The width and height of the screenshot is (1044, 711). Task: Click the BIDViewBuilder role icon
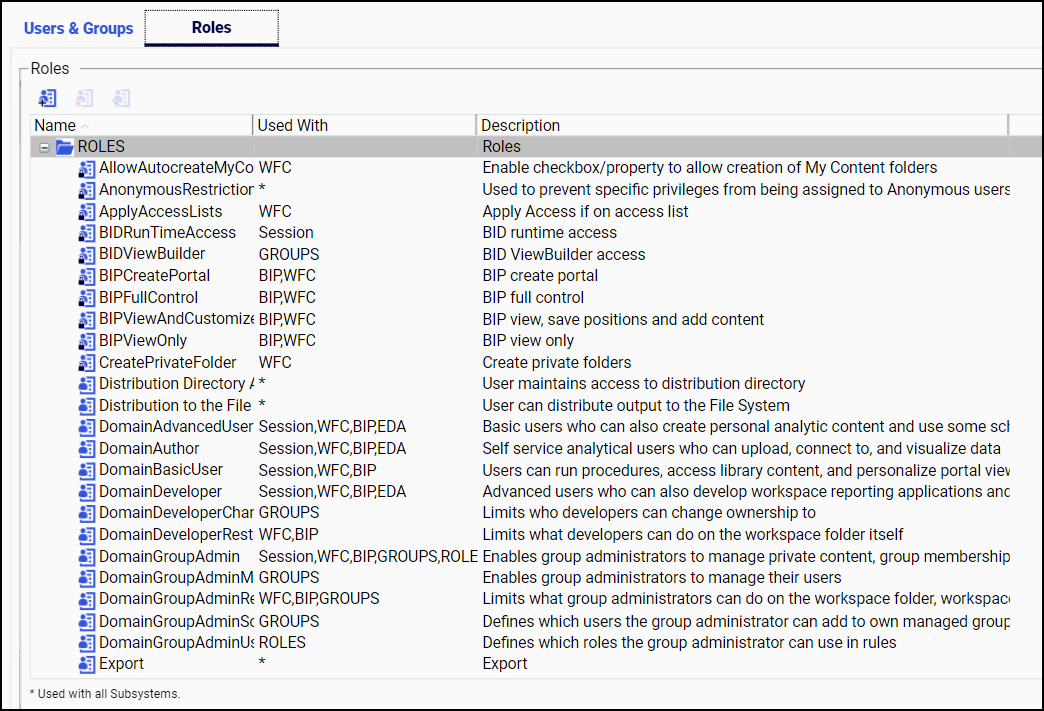(x=86, y=254)
